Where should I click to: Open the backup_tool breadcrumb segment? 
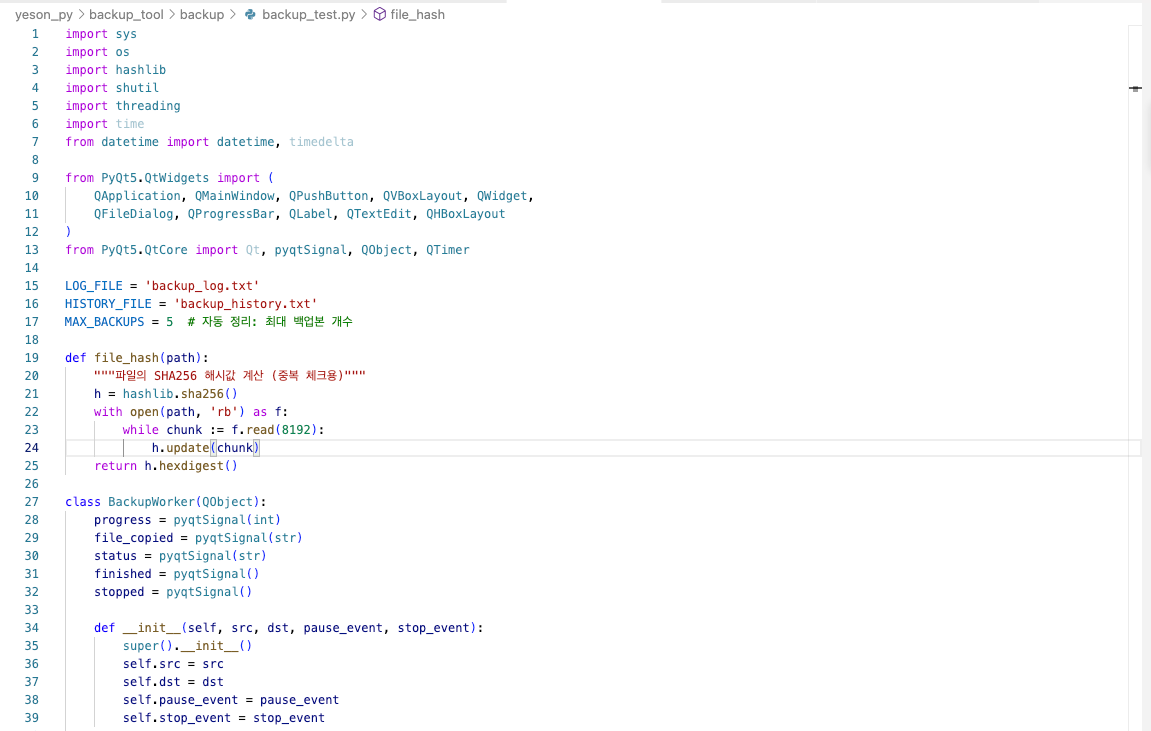[126, 15]
